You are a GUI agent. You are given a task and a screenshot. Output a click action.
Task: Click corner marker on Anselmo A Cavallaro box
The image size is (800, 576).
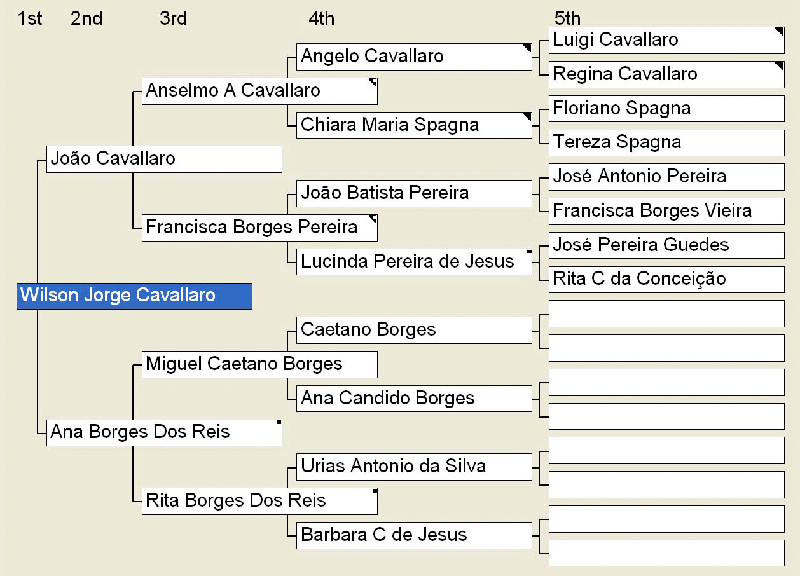pyautogui.click(x=373, y=82)
